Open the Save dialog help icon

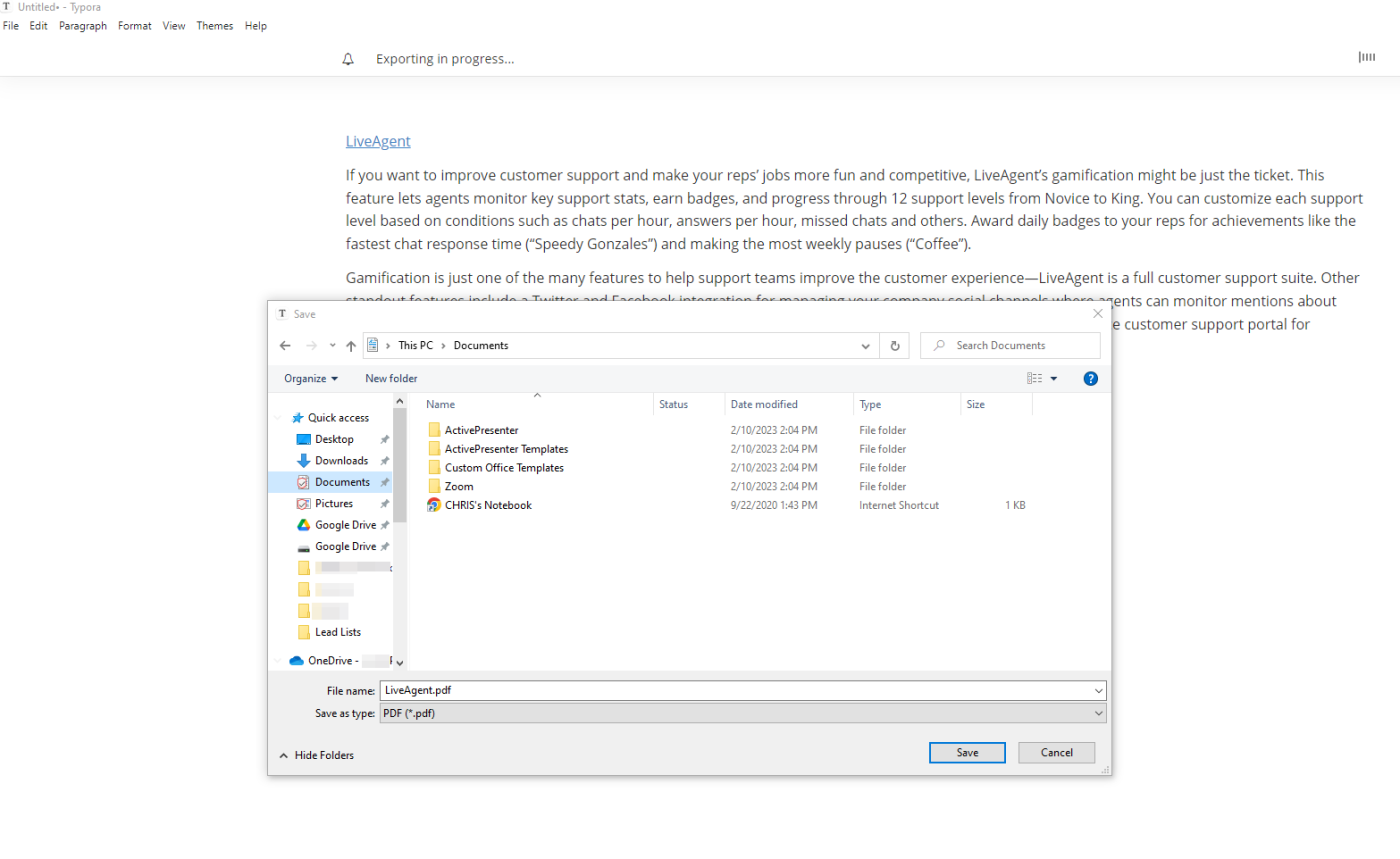coord(1091,378)
